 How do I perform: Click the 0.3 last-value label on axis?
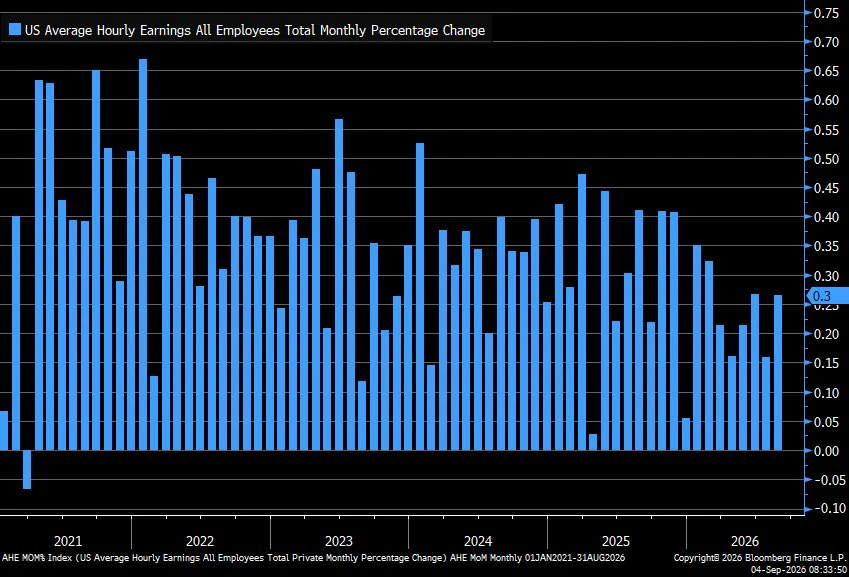pyautogui.click(x=827, y=296)
